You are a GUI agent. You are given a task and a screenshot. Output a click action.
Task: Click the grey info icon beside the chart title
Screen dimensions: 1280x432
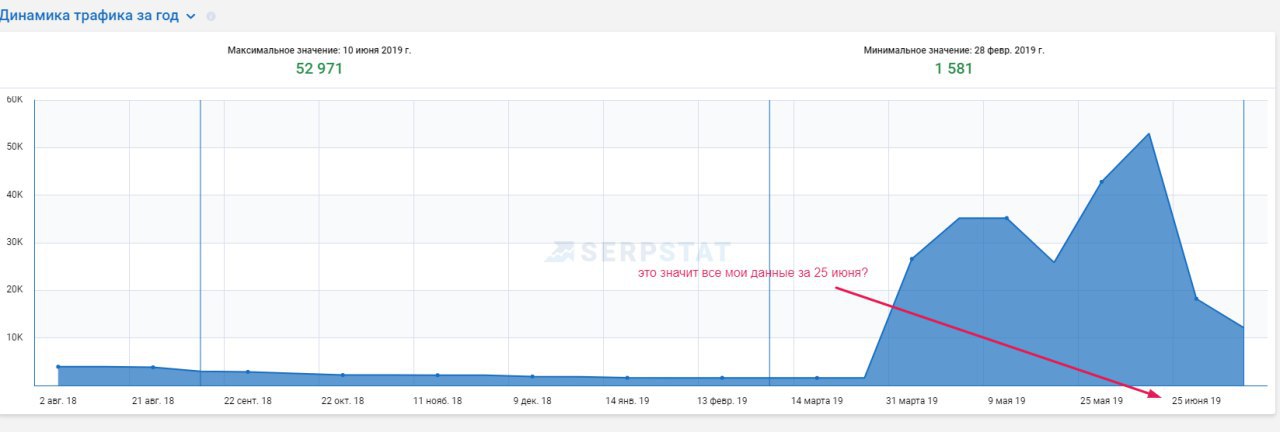pos(210,16)
